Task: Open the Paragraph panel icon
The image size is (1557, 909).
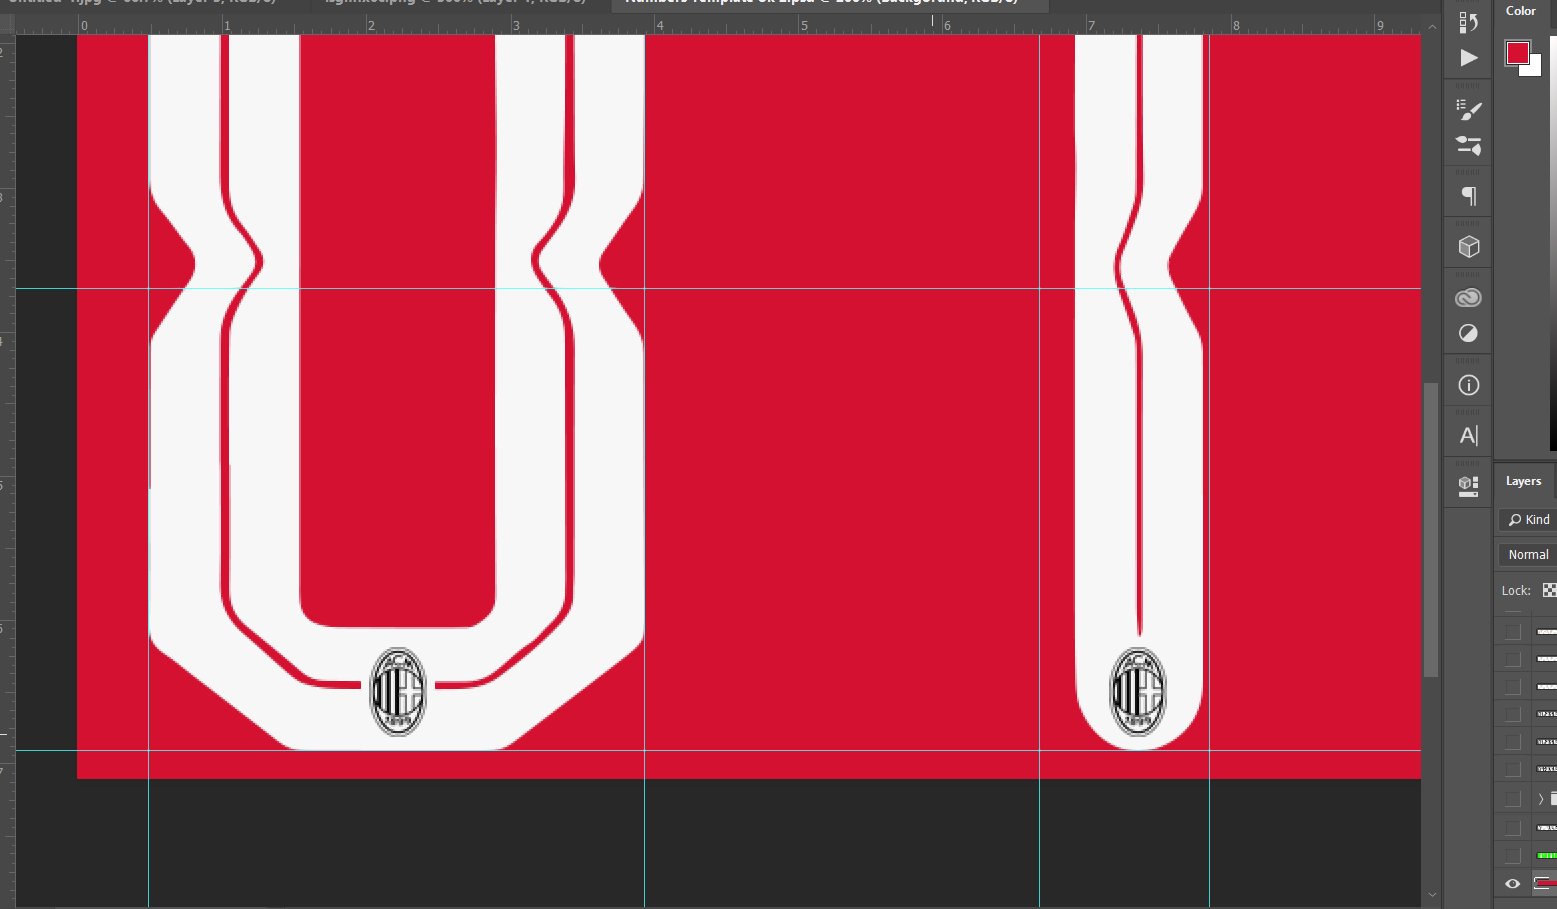Action: click(1468, 196)
